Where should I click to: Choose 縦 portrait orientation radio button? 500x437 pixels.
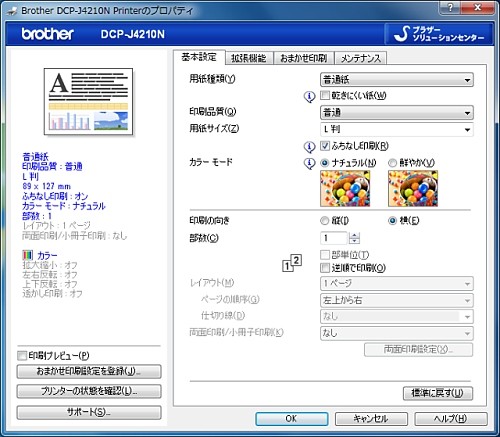pyautogui.click(x=324, y=221)
